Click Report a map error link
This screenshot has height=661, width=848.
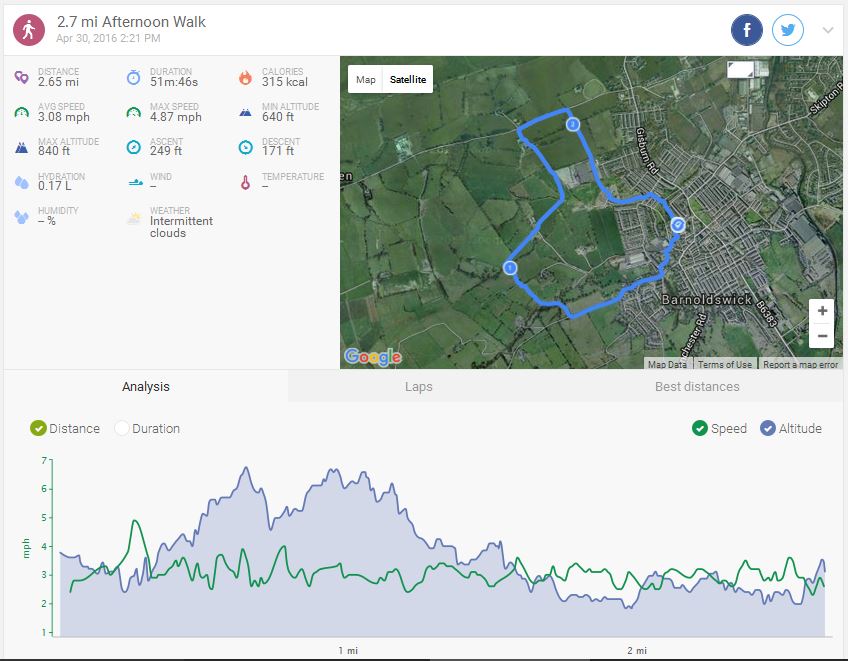click(x=800, y=365)
